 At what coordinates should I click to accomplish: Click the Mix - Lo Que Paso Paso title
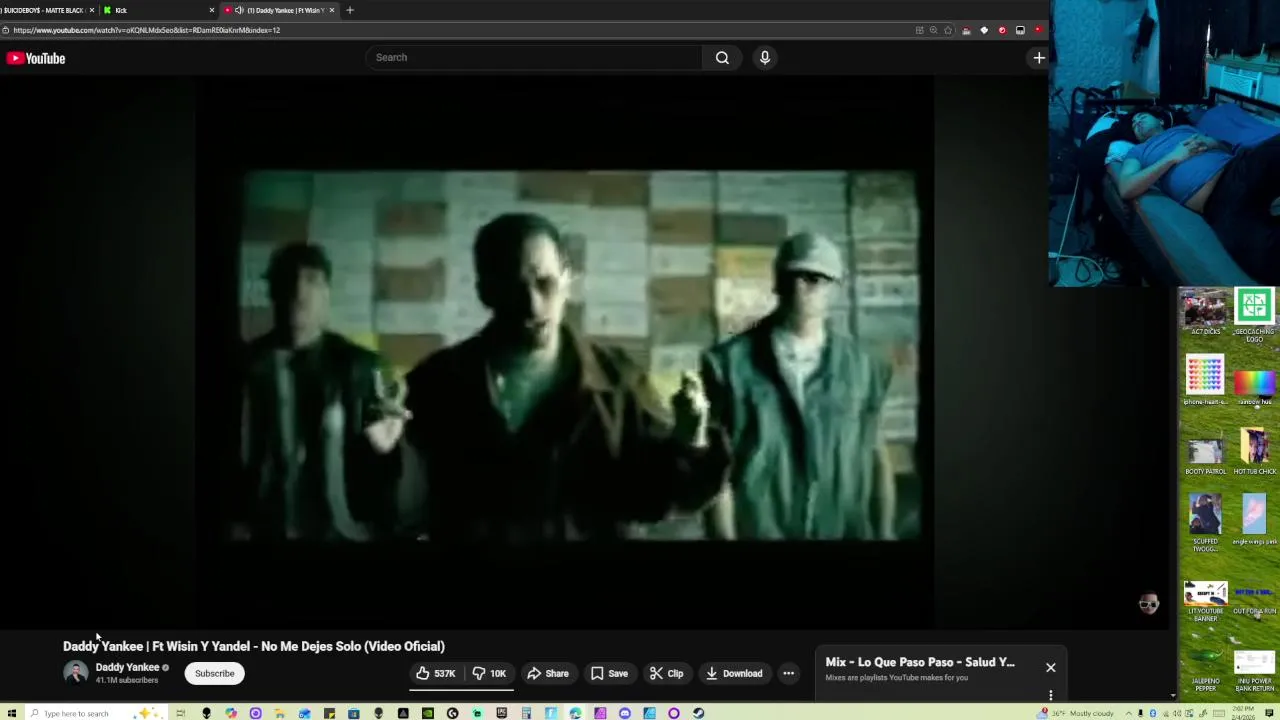click(x=920, y=662)
